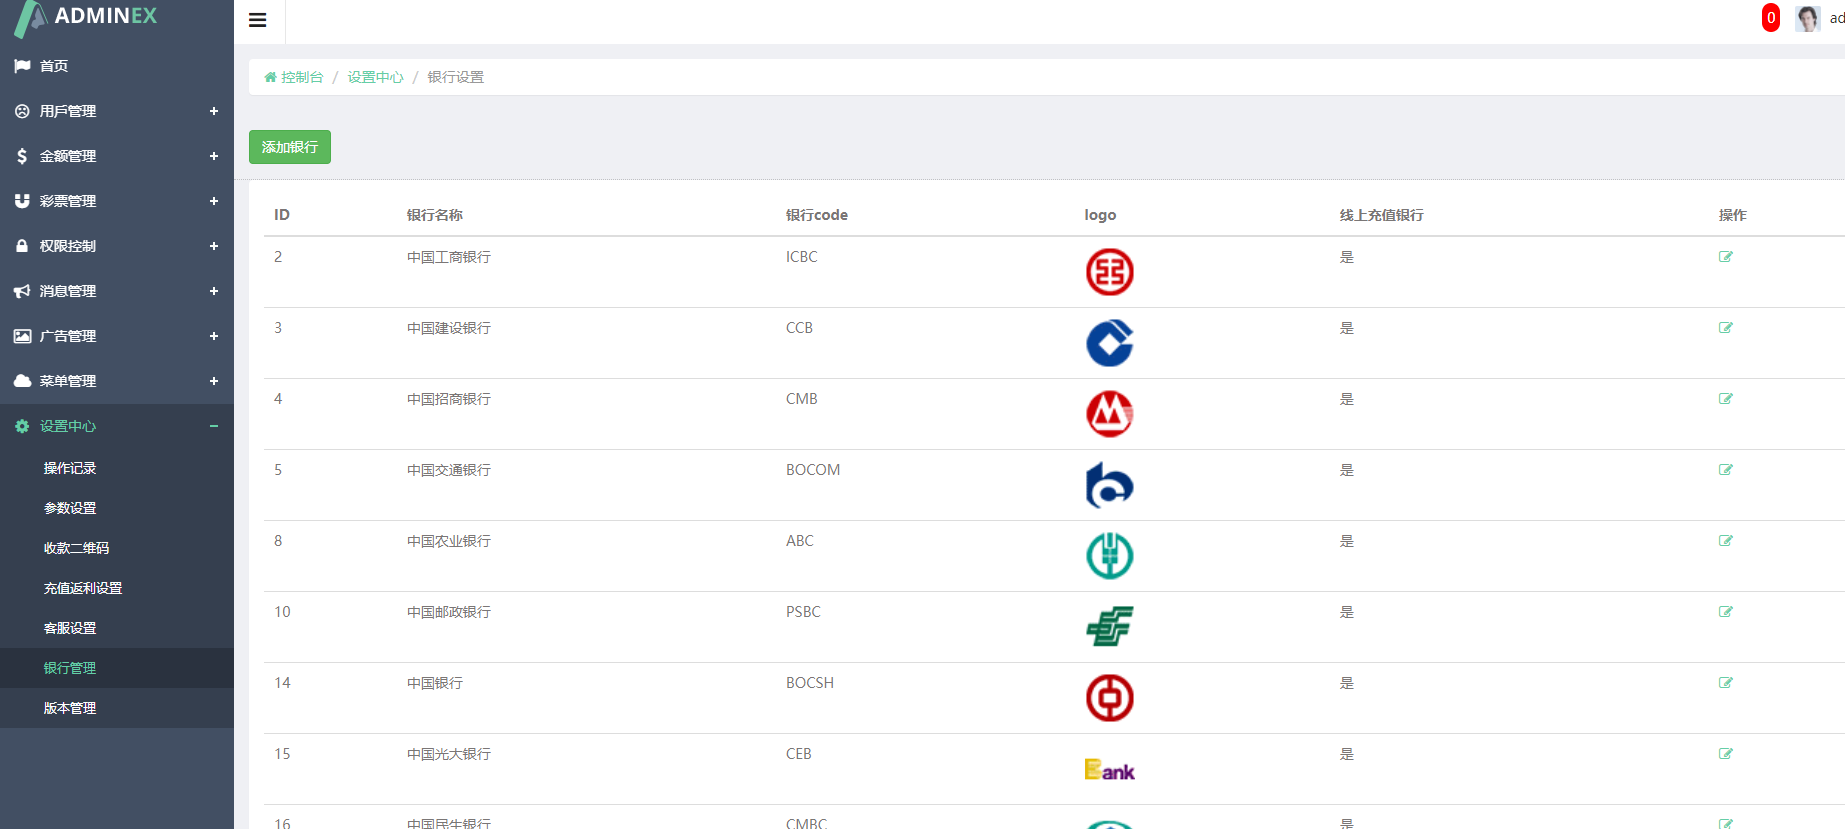Select 收款二维码 submenu item
Viewport: 1845px width, 829px height.
click(76, 548)
